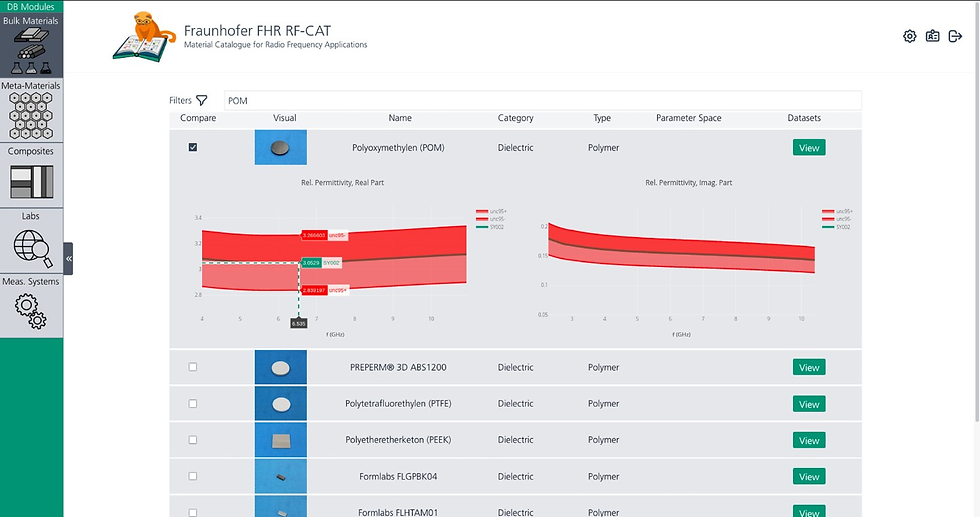
Task: Click the Rel. Permittivity, Imag. Part chart title
Action: click(x=689, y=183)
